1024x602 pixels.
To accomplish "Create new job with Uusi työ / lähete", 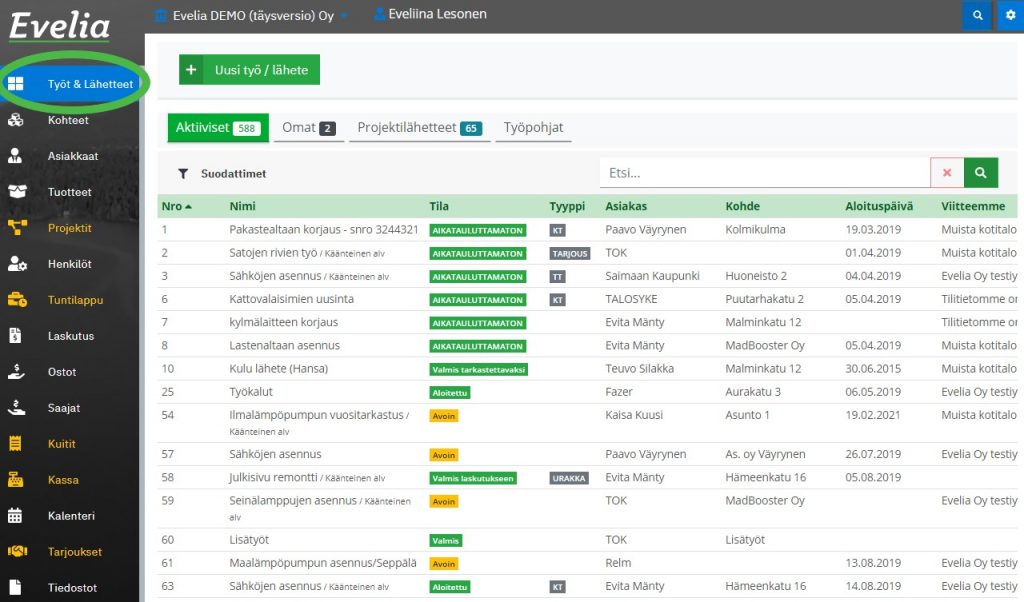I will pos(249,70).
